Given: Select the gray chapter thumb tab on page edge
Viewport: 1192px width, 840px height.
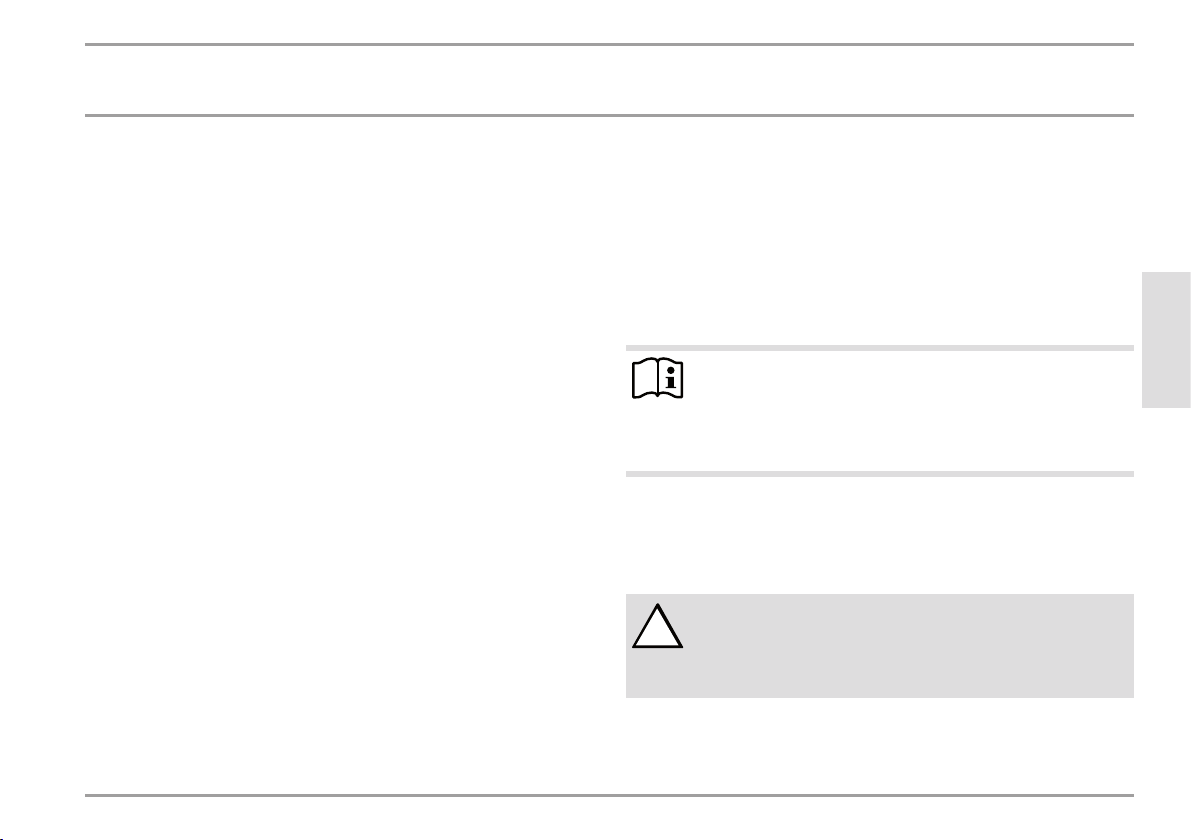Looking at the screenshot, I should point(1165,340).
